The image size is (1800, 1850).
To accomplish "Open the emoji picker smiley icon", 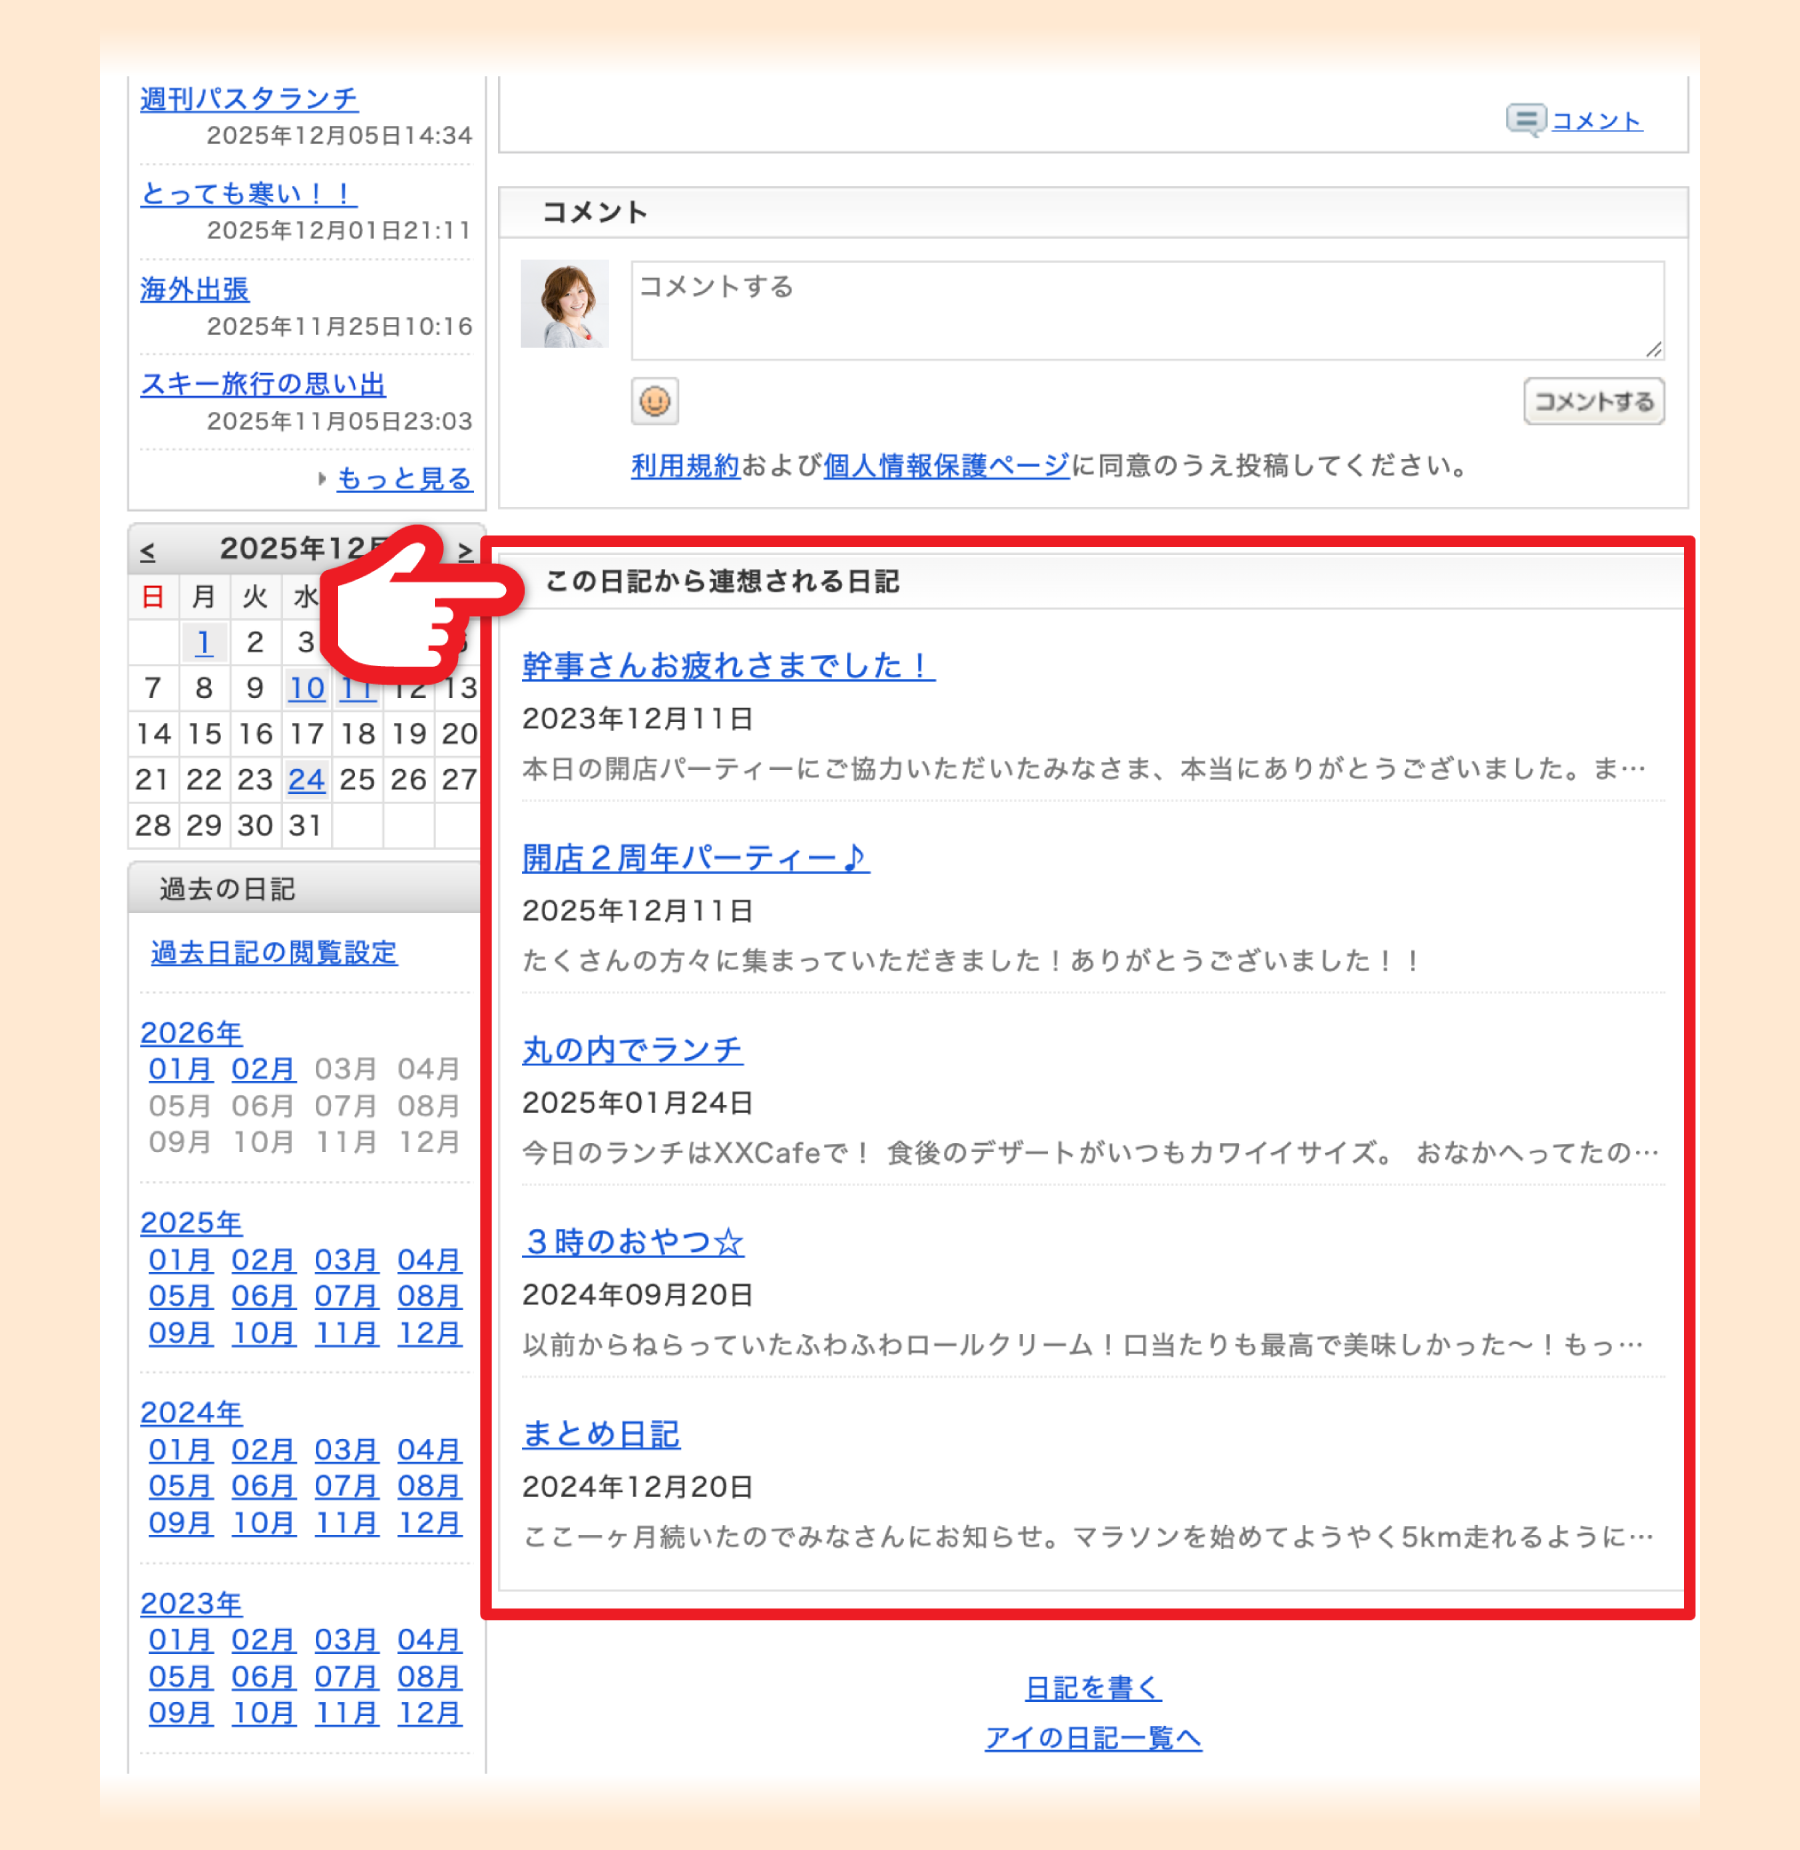I will coord(655,402).
